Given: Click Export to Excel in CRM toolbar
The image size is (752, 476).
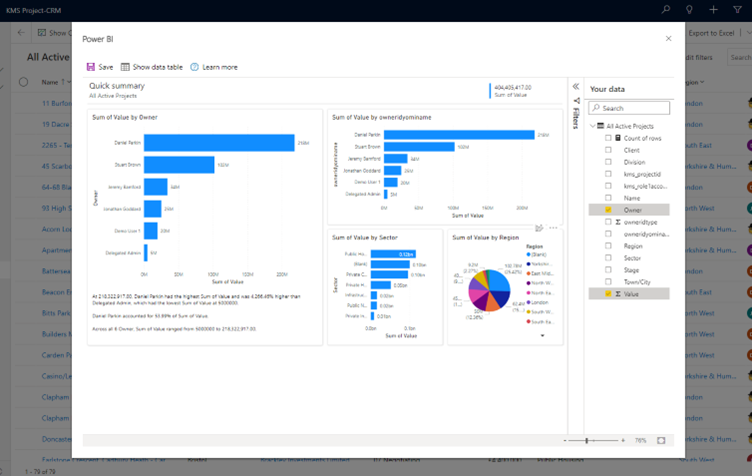Looking at the screenshot, I should click(711, 33).
